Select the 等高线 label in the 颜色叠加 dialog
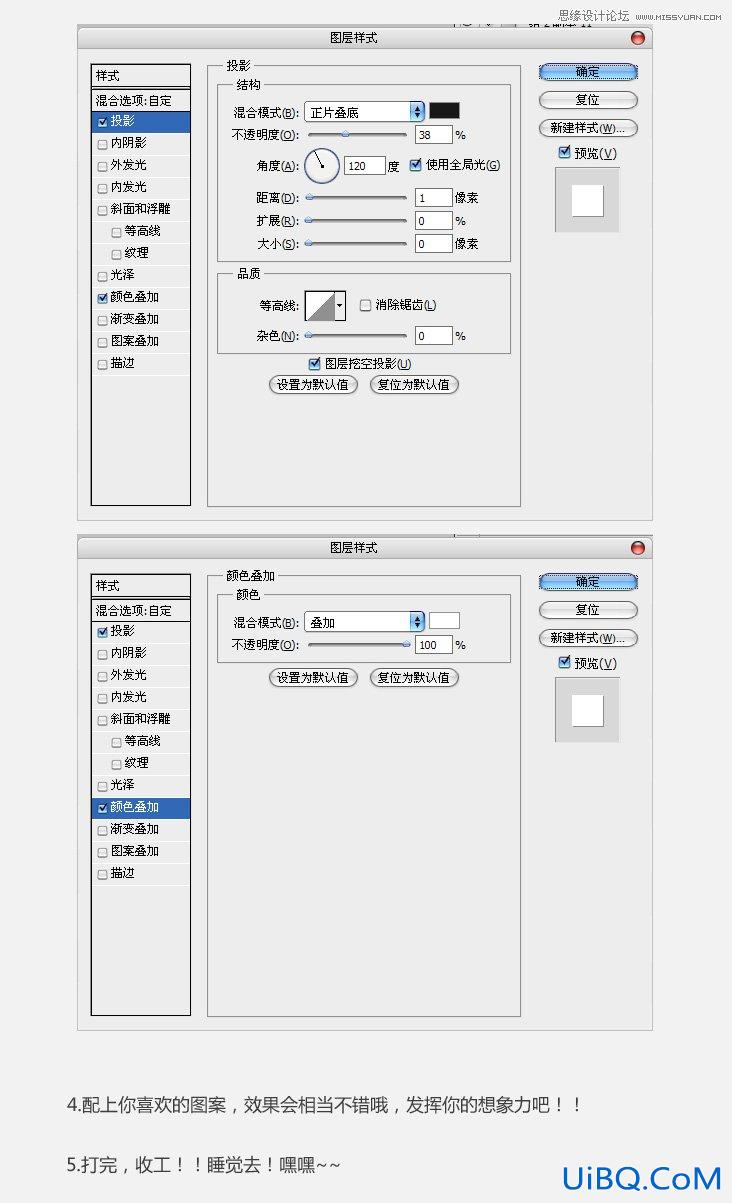This screenshot has width=732, height=1203. click(143, 741)
